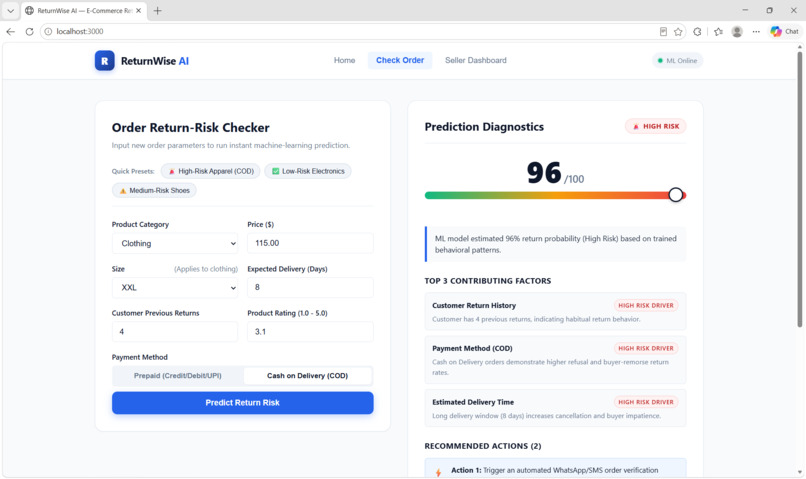Image resolution: width=806 pixels, height=479 pixels.
Task: Open tab search chevron in title bar
Action: click(10, 10)
